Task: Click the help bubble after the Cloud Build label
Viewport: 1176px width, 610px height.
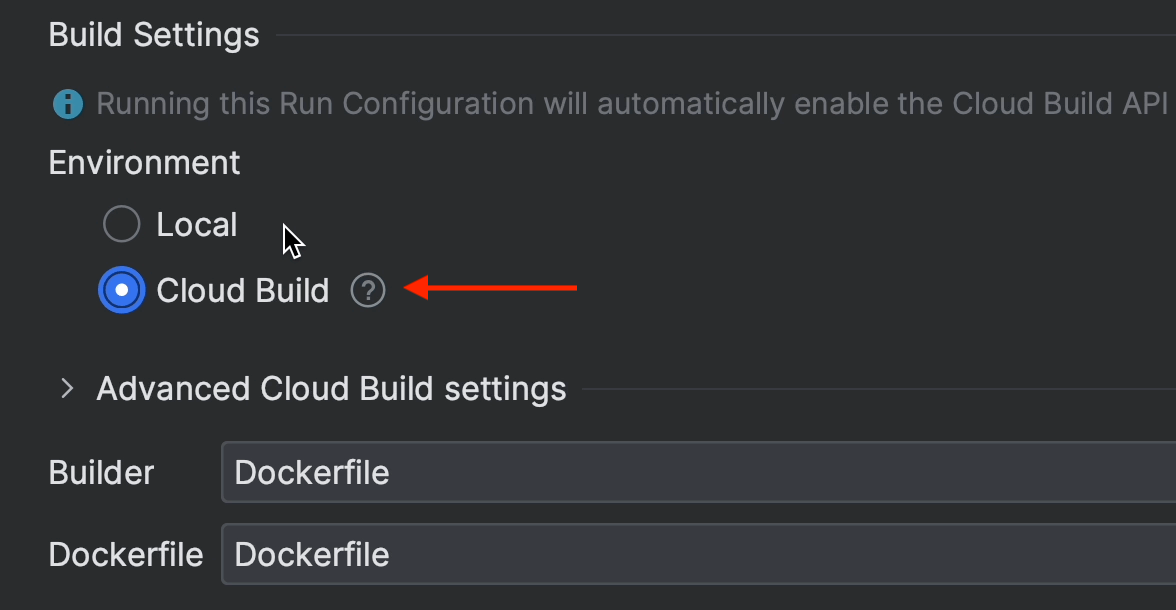Action: 368,289
